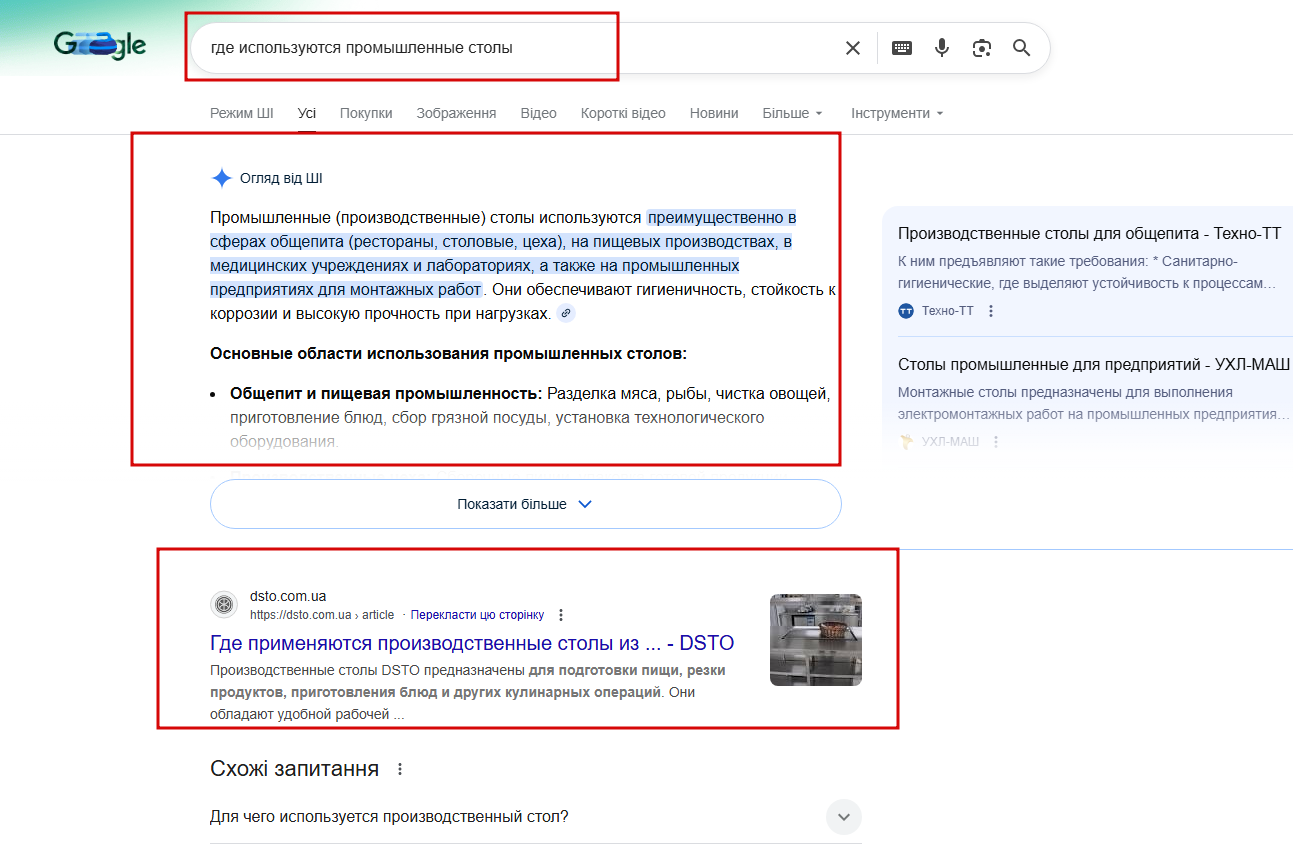Open three-dot options for dsto.com.ua result
Viewport: 1293px width, 848px height.
[561, 615]
